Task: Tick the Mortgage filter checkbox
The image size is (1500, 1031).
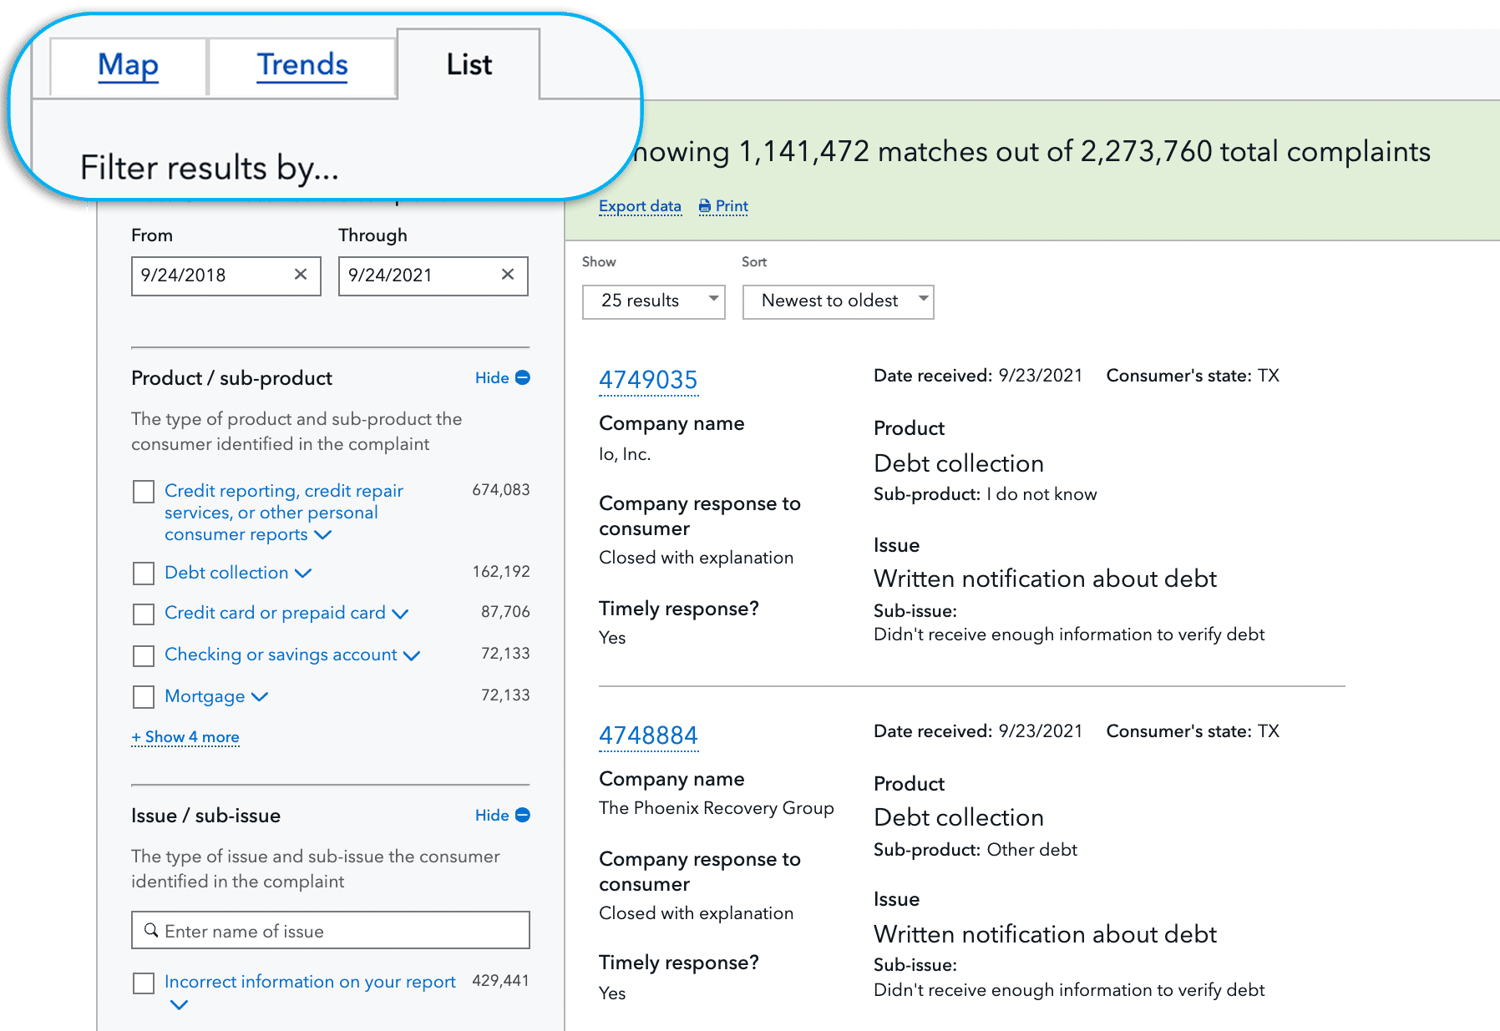Action: tap(144, 697)
